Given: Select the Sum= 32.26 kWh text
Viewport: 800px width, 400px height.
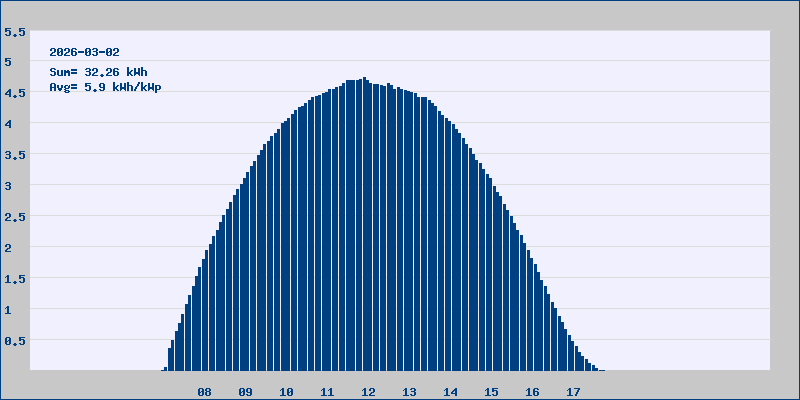Looking at the screenshot, I should (x=98, y=72).
